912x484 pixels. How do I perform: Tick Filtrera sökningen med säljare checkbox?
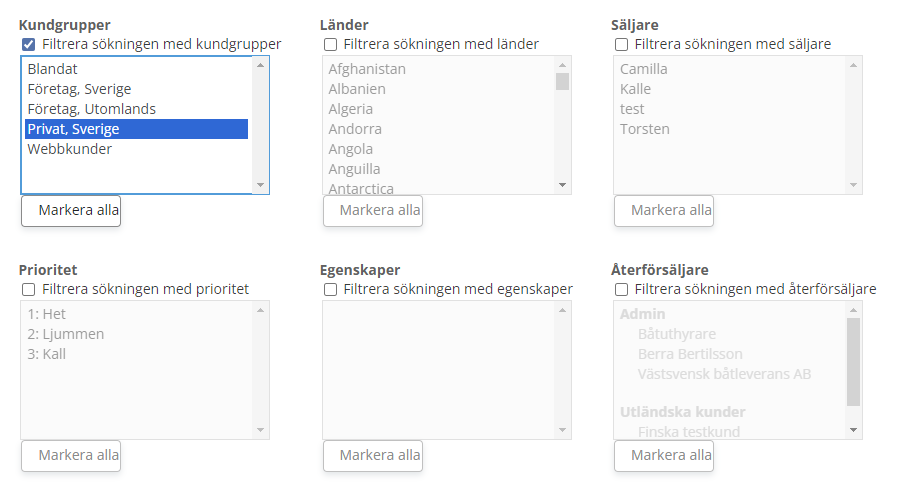[621, 44]
